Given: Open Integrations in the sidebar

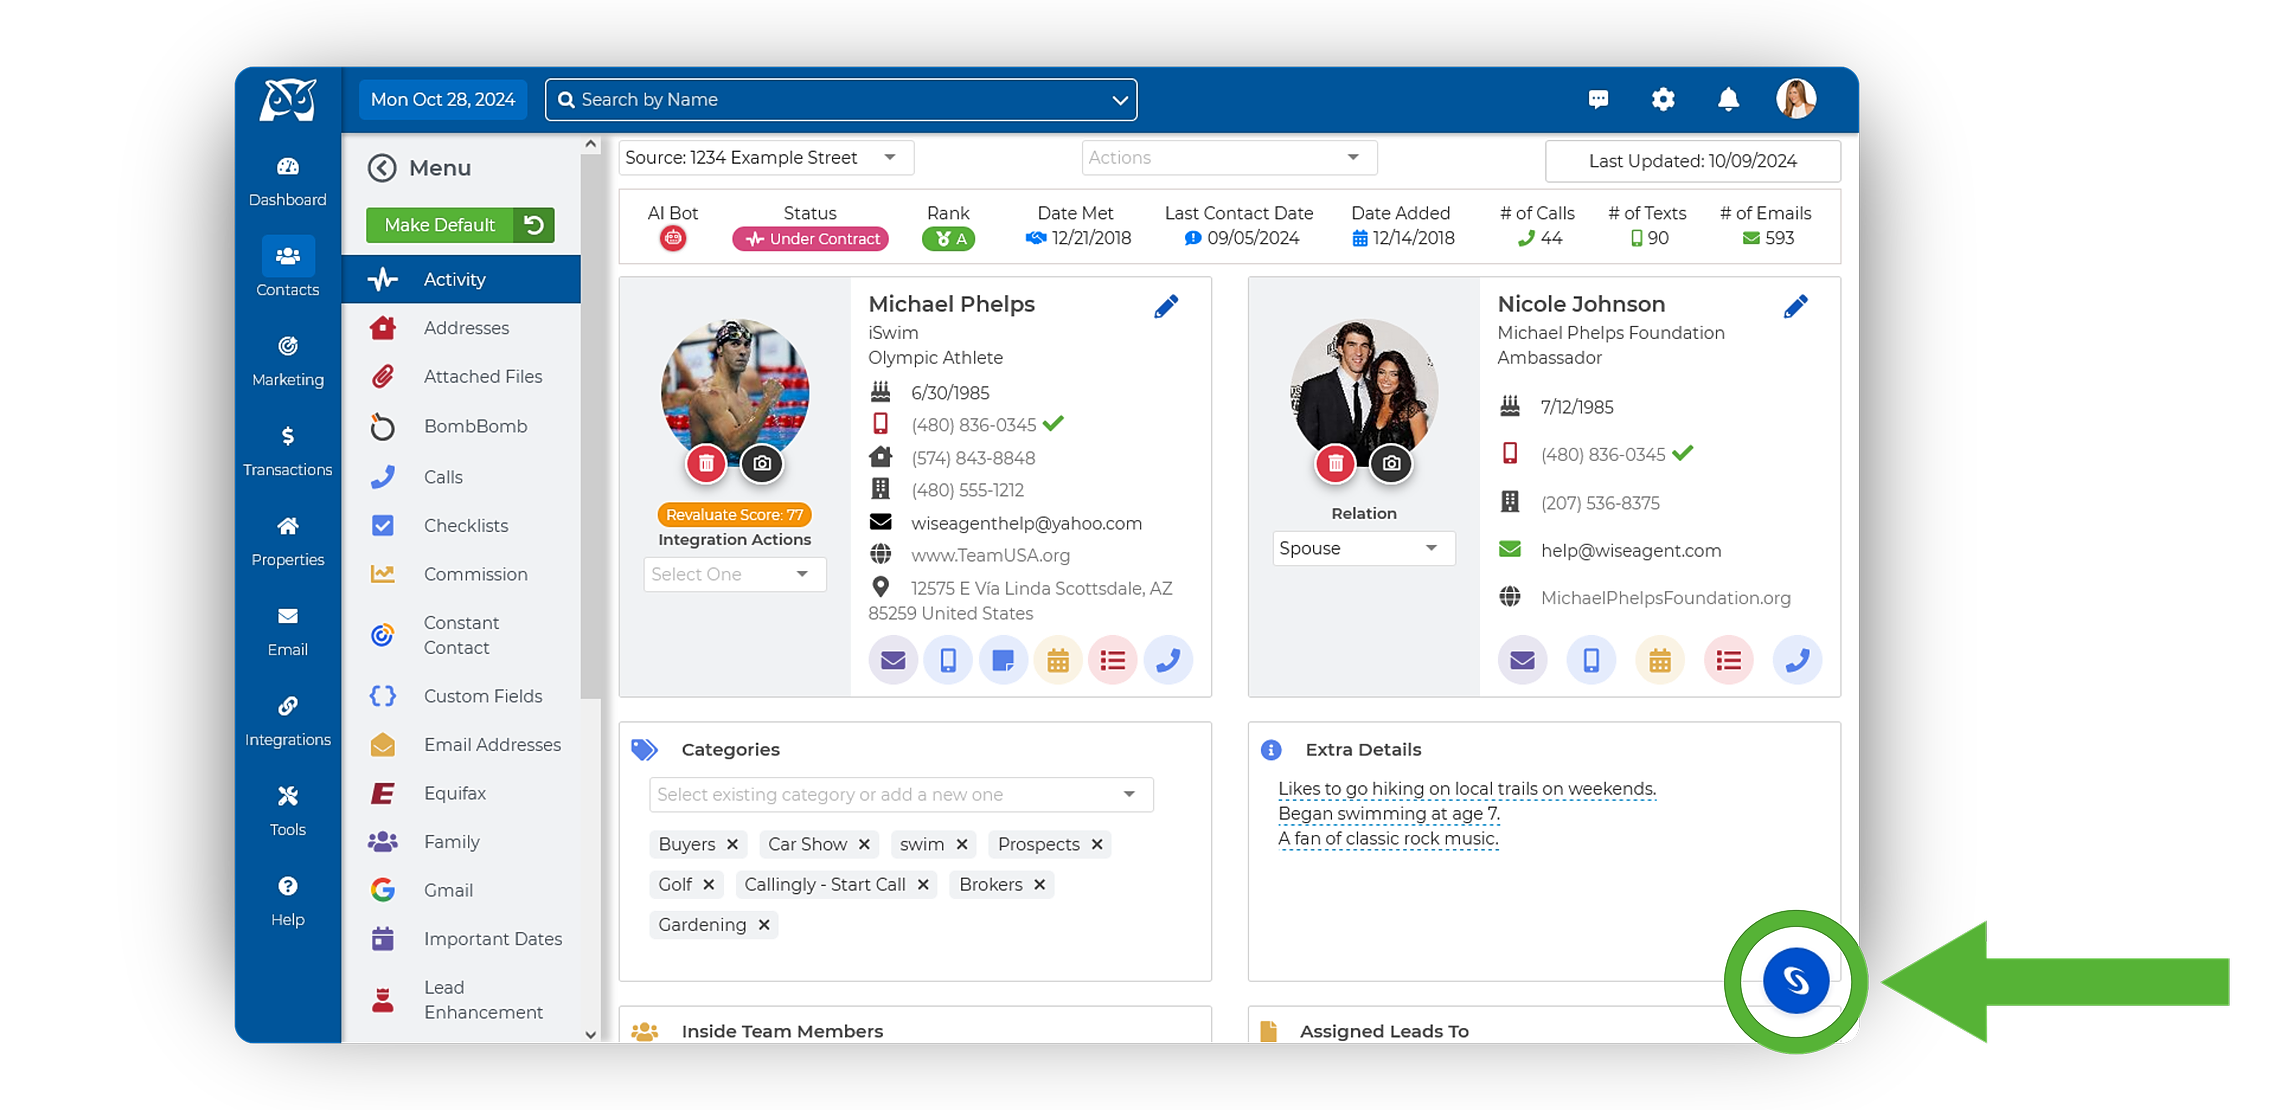Looking at the screenshot, I should (288, 722).
